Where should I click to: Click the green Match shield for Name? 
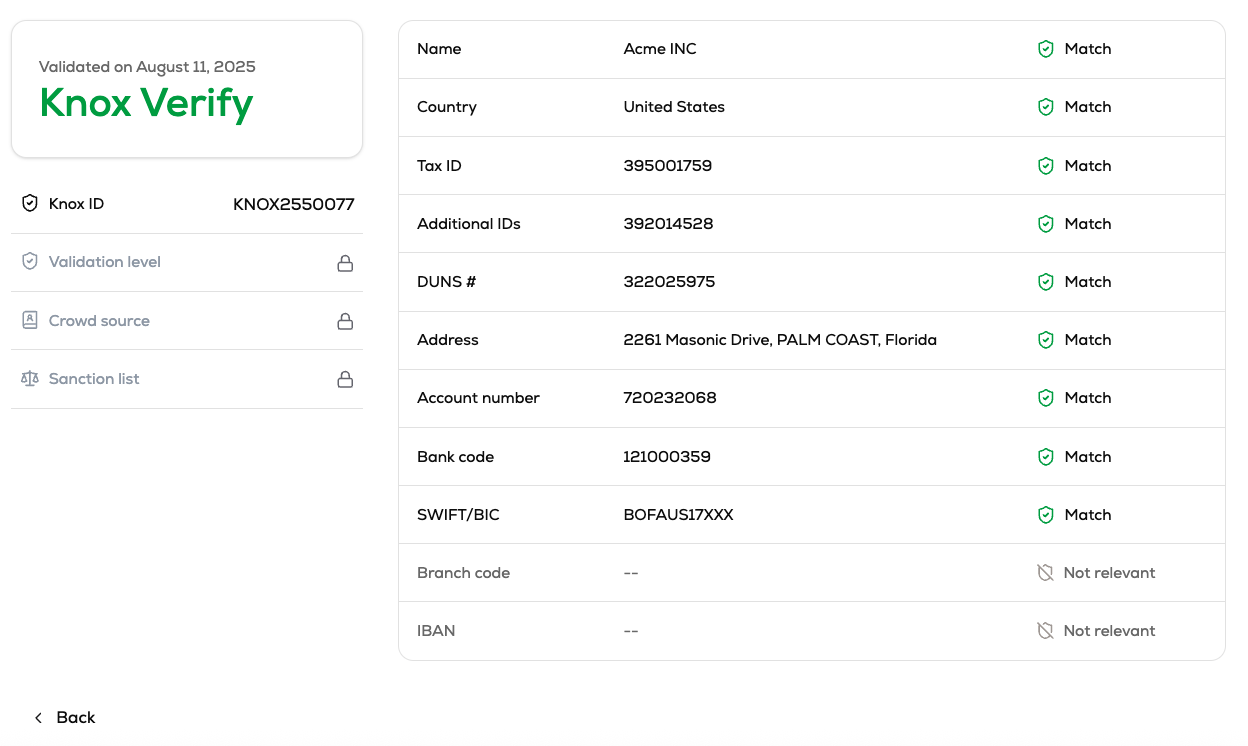[1046, 49]
